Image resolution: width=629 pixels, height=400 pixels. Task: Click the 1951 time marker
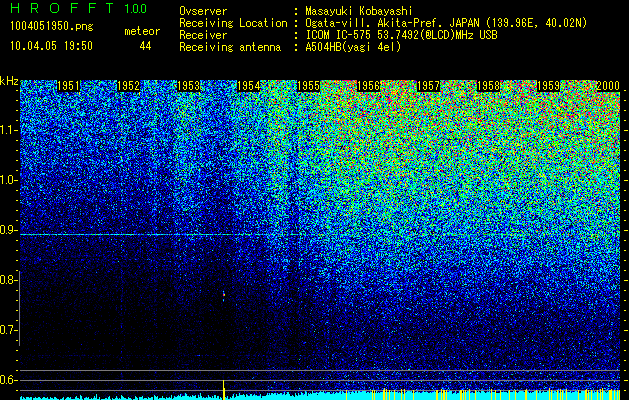tap(69, 86)
